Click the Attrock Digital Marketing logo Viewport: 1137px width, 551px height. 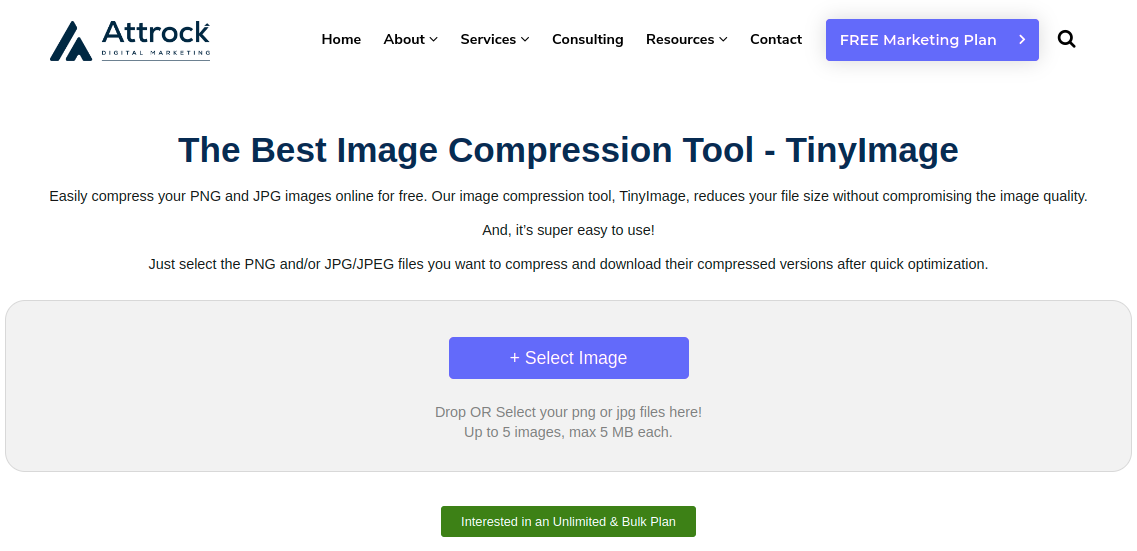tap(130, 41)
